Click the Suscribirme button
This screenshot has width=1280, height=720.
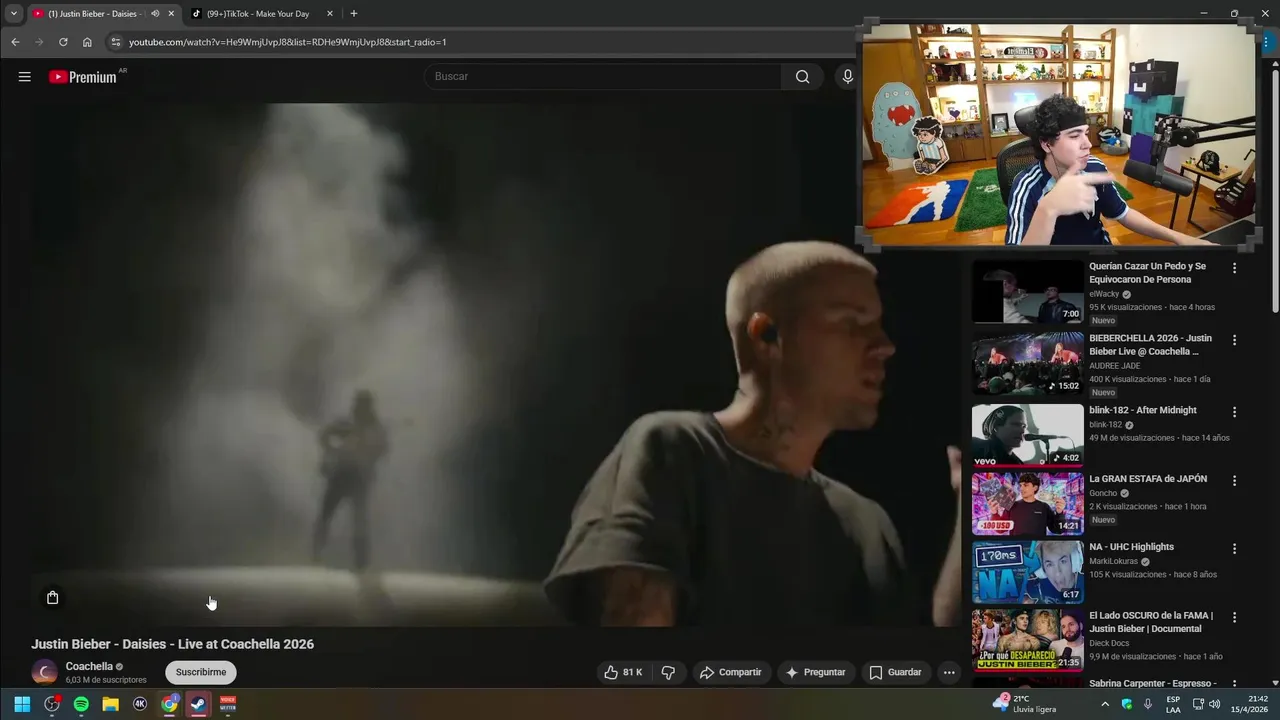pyautogui.click(x=201, y=672)
